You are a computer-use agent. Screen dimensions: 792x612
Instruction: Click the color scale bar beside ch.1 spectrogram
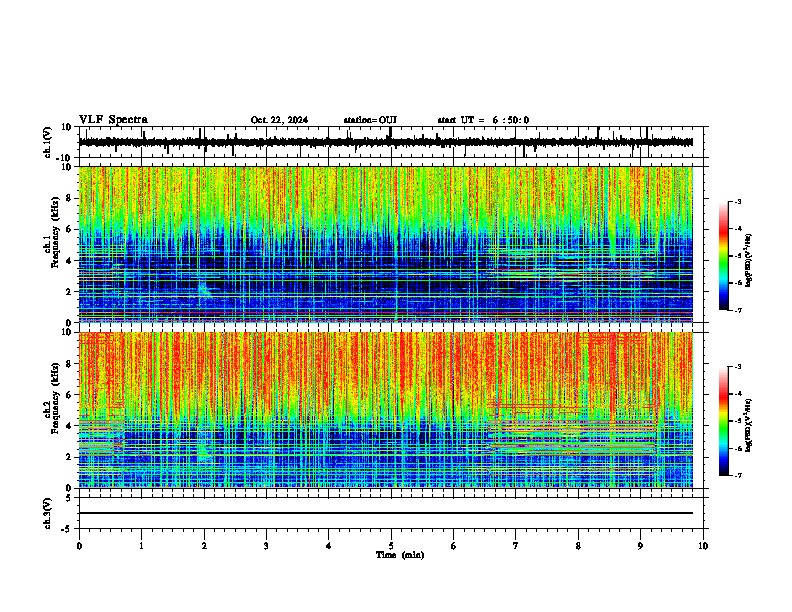tap(724, 256)
